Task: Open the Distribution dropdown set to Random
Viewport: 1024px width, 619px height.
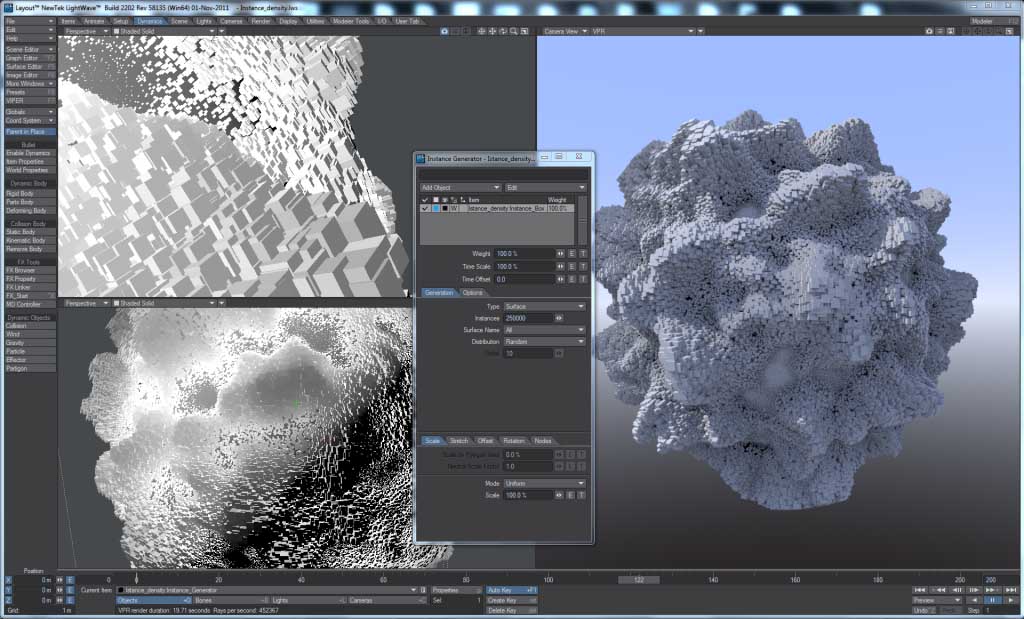Action: coord(544,341)
